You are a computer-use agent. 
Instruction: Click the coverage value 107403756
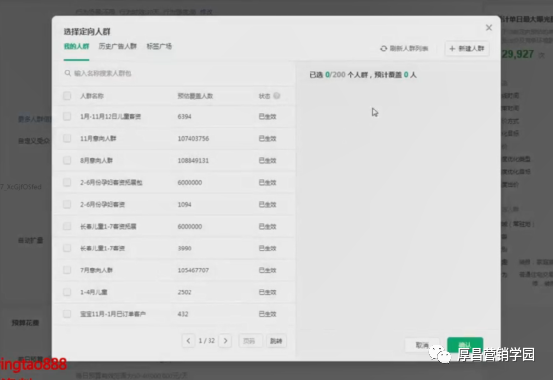(193, 138)
